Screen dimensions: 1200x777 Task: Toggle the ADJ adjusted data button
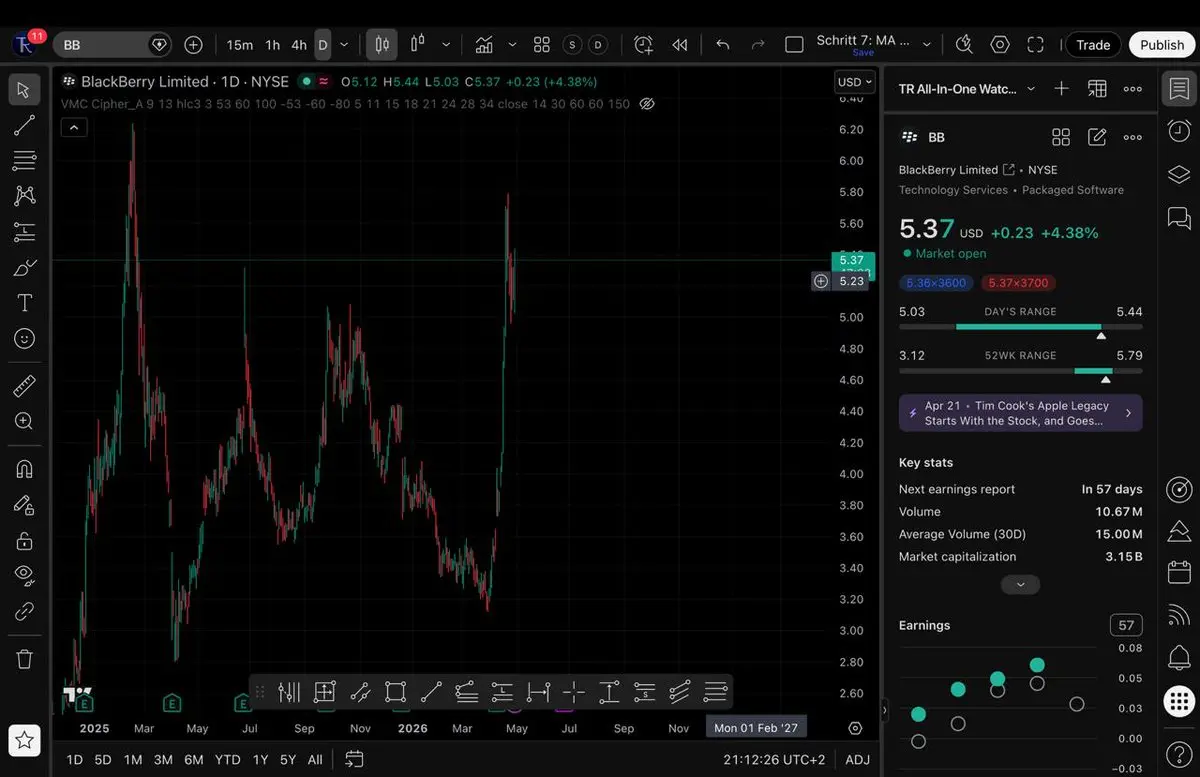point(857,760)
